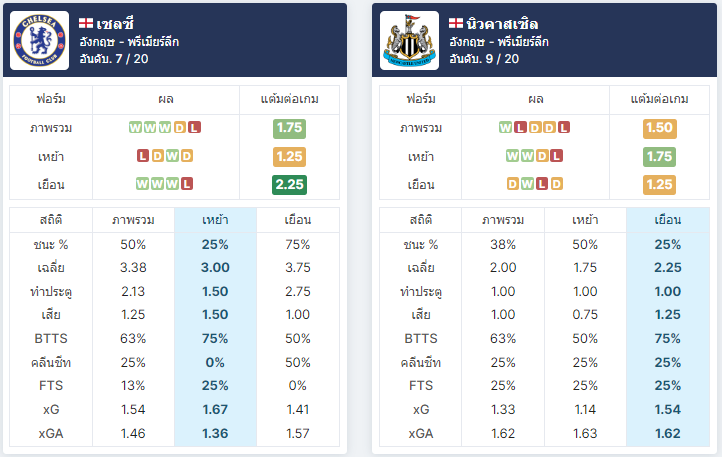Select the highlighted เยือน column header for Newcastle
The width and height of the screenshot is (722, 457).
pyautogui.click(x=668, y=220)
